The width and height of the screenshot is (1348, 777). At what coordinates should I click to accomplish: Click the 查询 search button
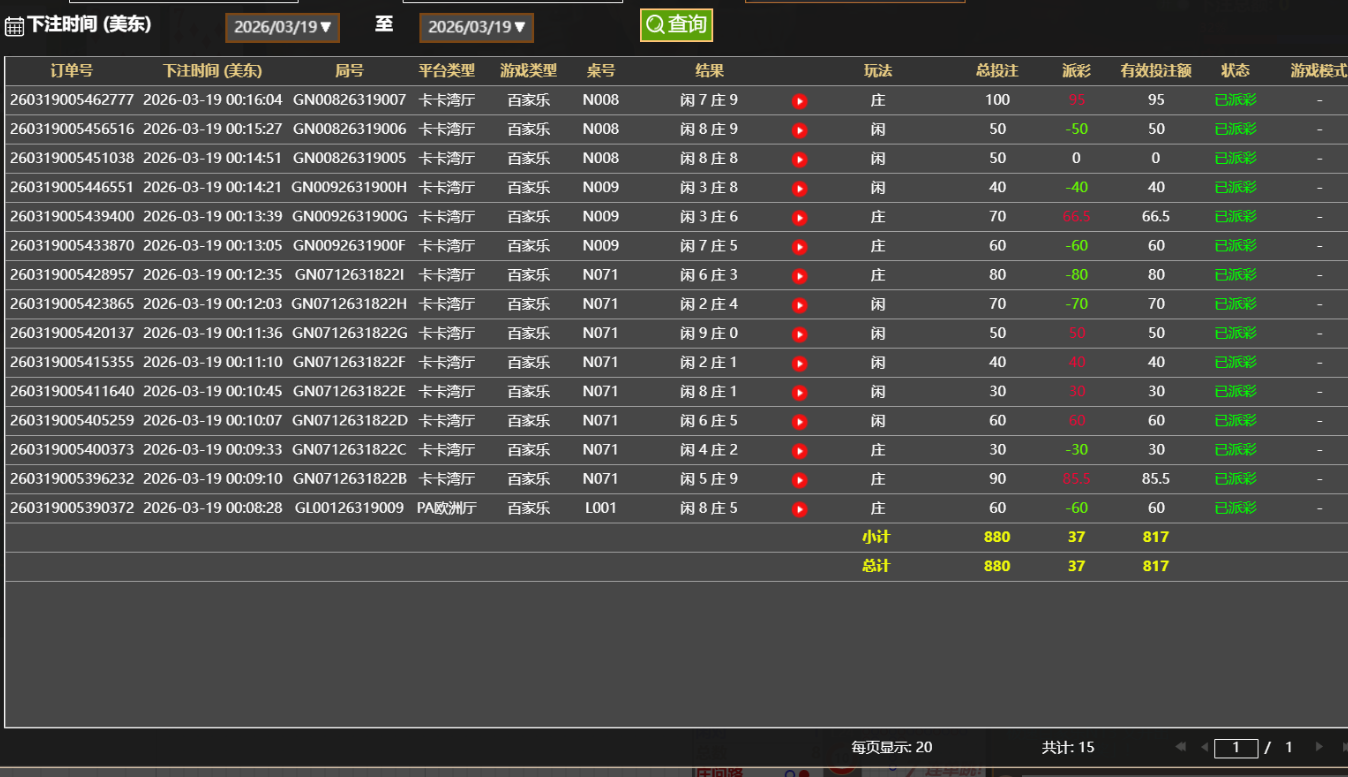point(676,25)
